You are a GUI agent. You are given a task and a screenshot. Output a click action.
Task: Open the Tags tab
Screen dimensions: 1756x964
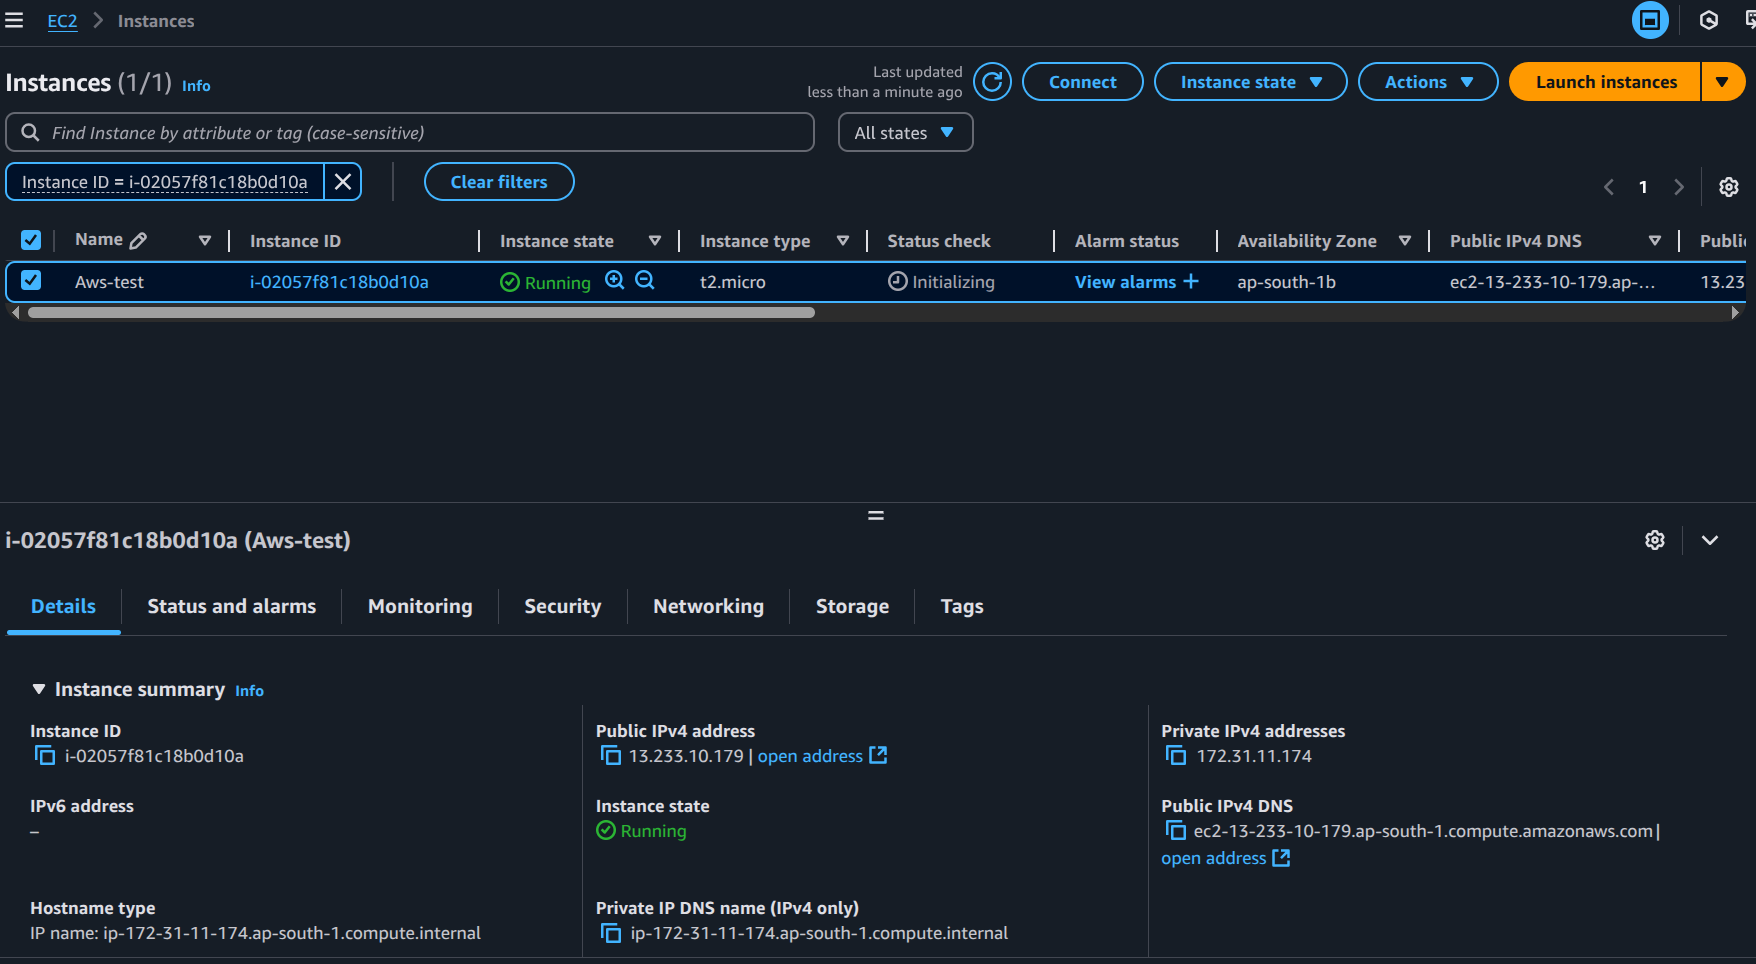click(x=962, y=606)
